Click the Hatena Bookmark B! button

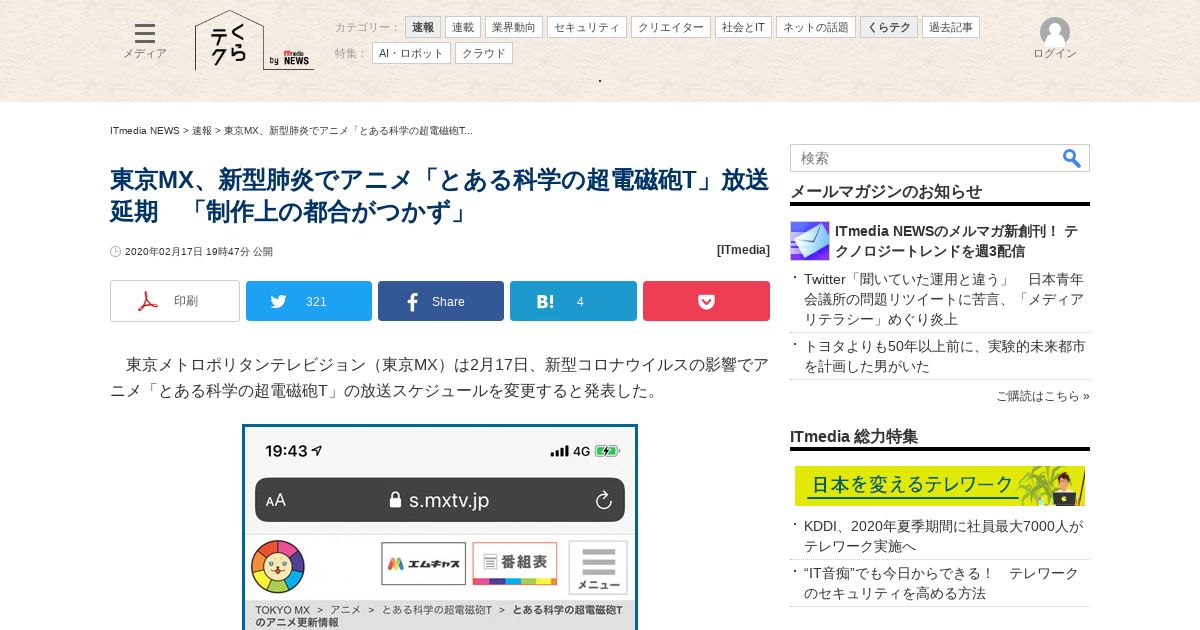click(x=573, y=301)
